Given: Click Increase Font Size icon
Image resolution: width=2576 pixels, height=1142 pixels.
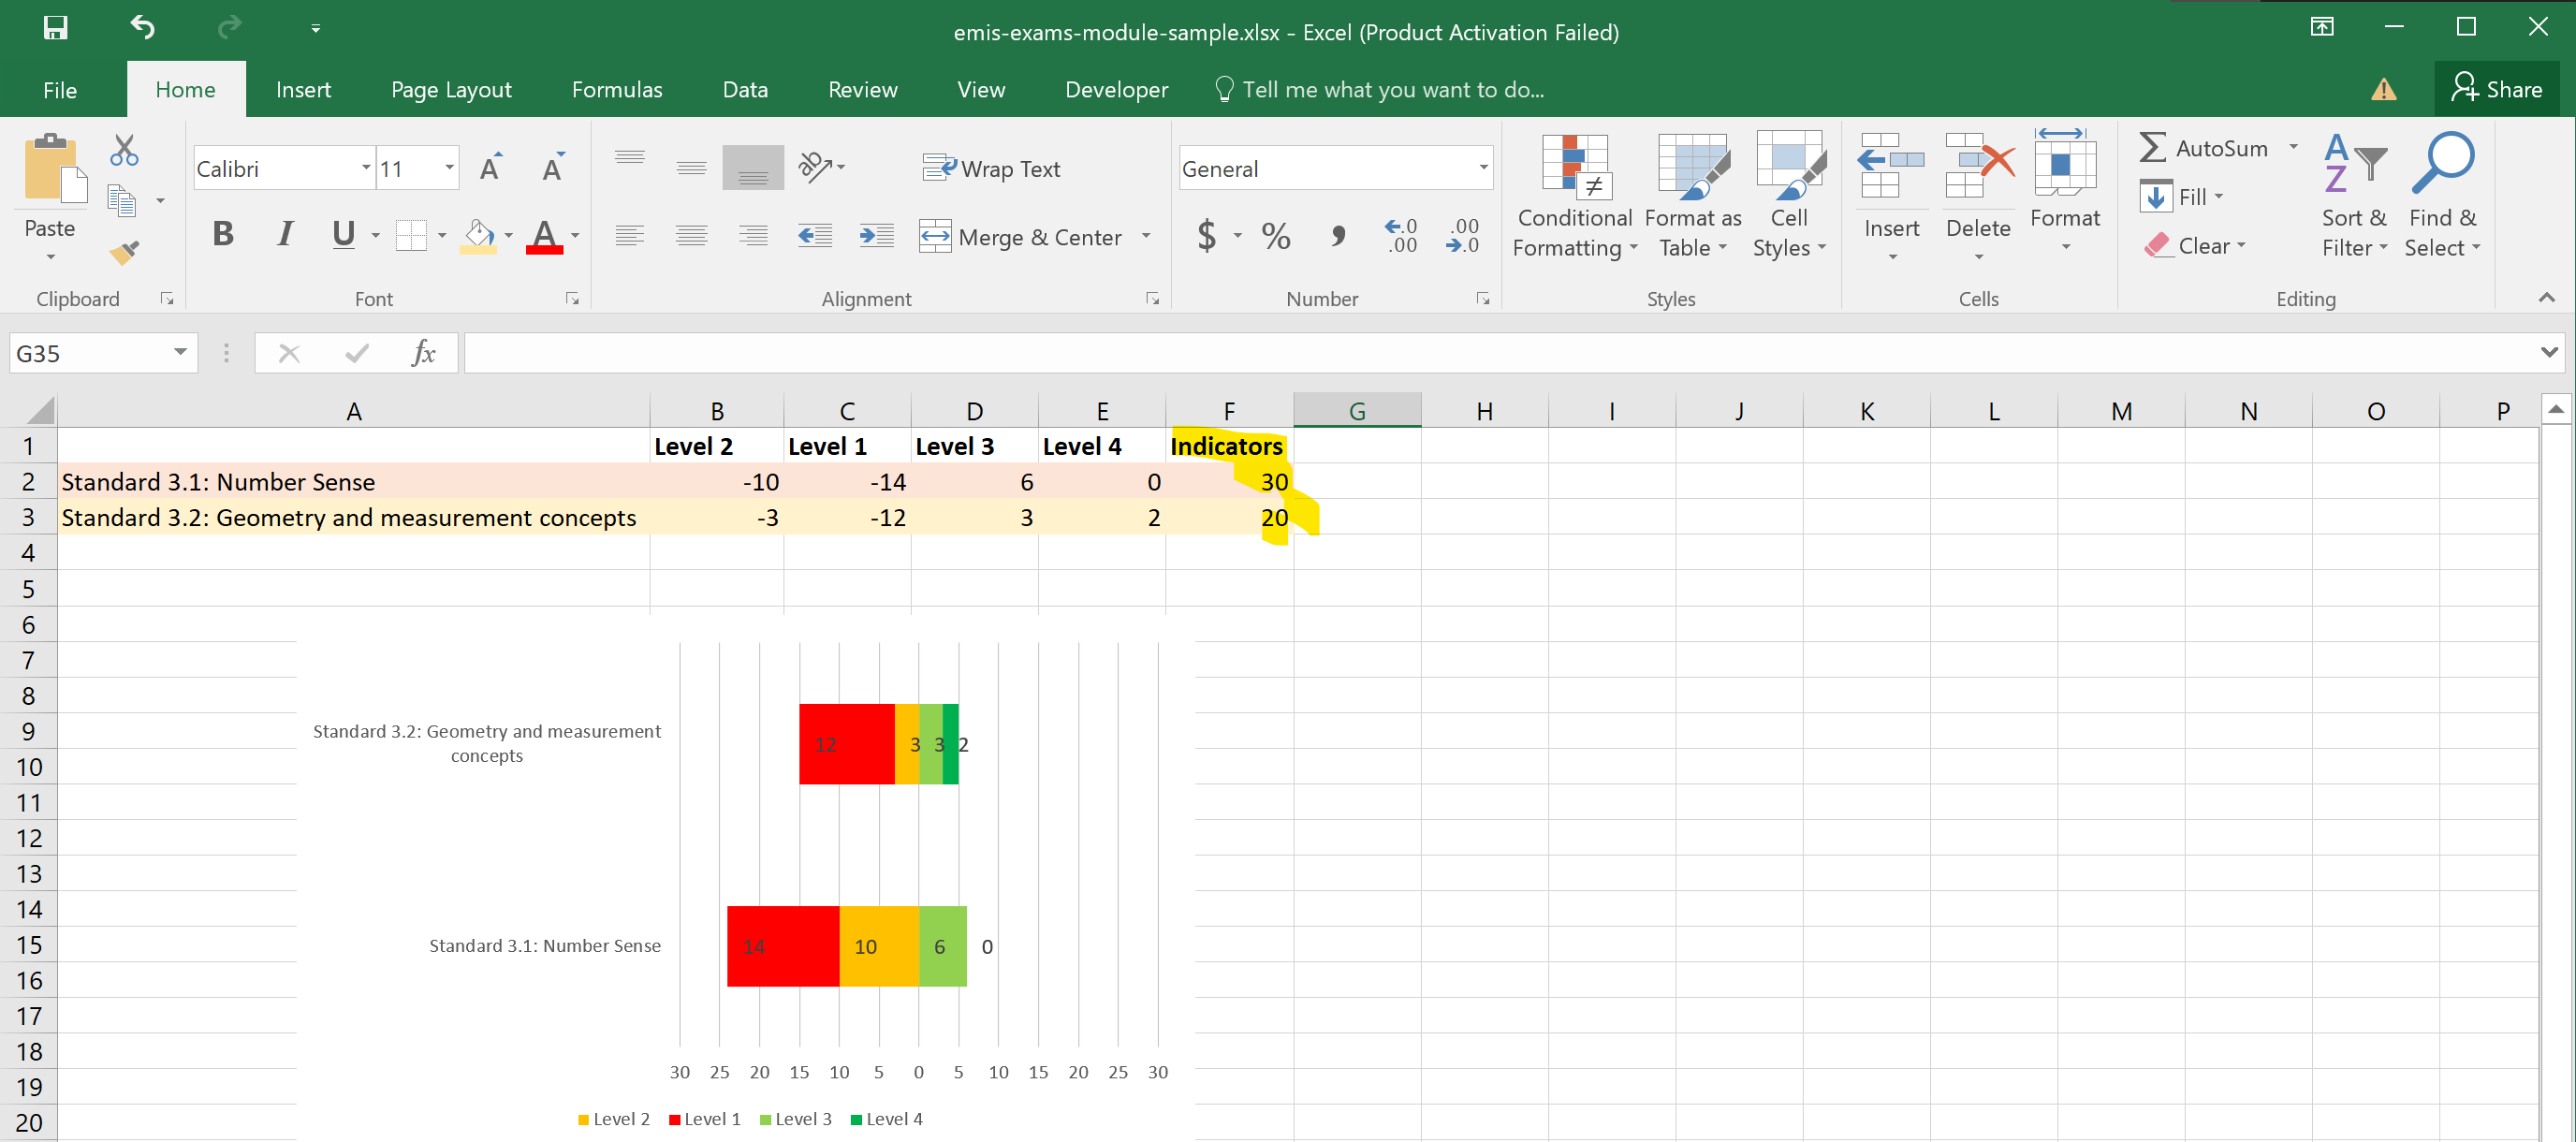Looking at the screenshot, I should point(490,168).
